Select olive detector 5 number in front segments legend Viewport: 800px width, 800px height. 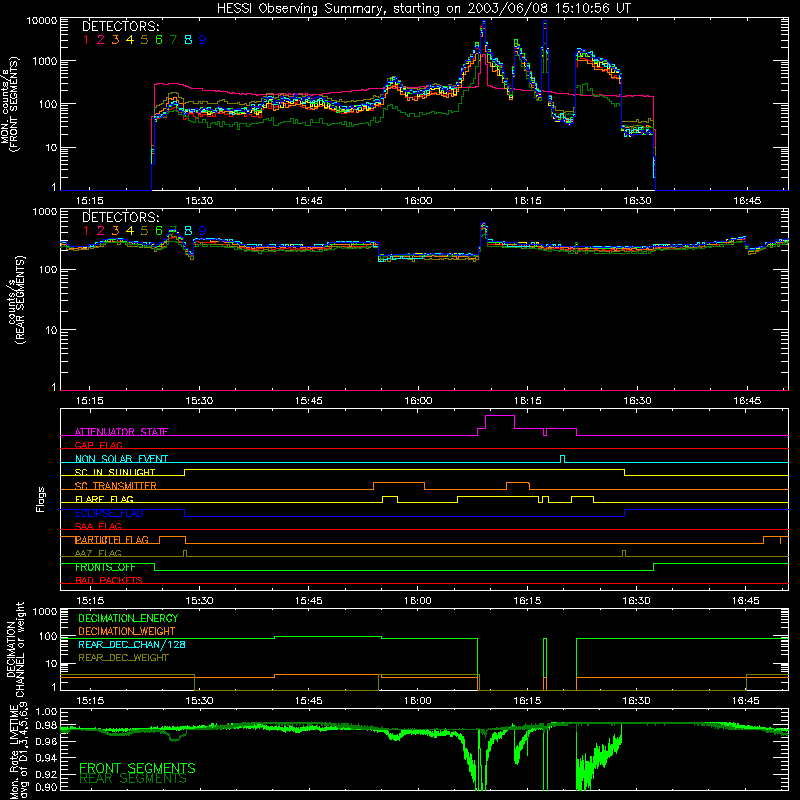(x=144, y=40)
